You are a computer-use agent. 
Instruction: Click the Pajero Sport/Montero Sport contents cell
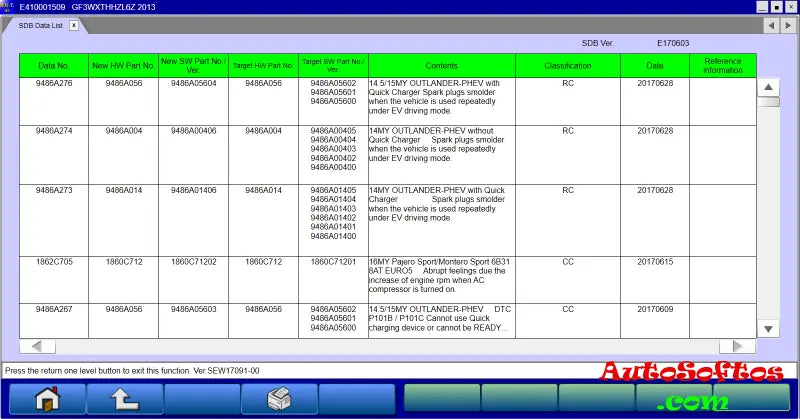point(442,280)
